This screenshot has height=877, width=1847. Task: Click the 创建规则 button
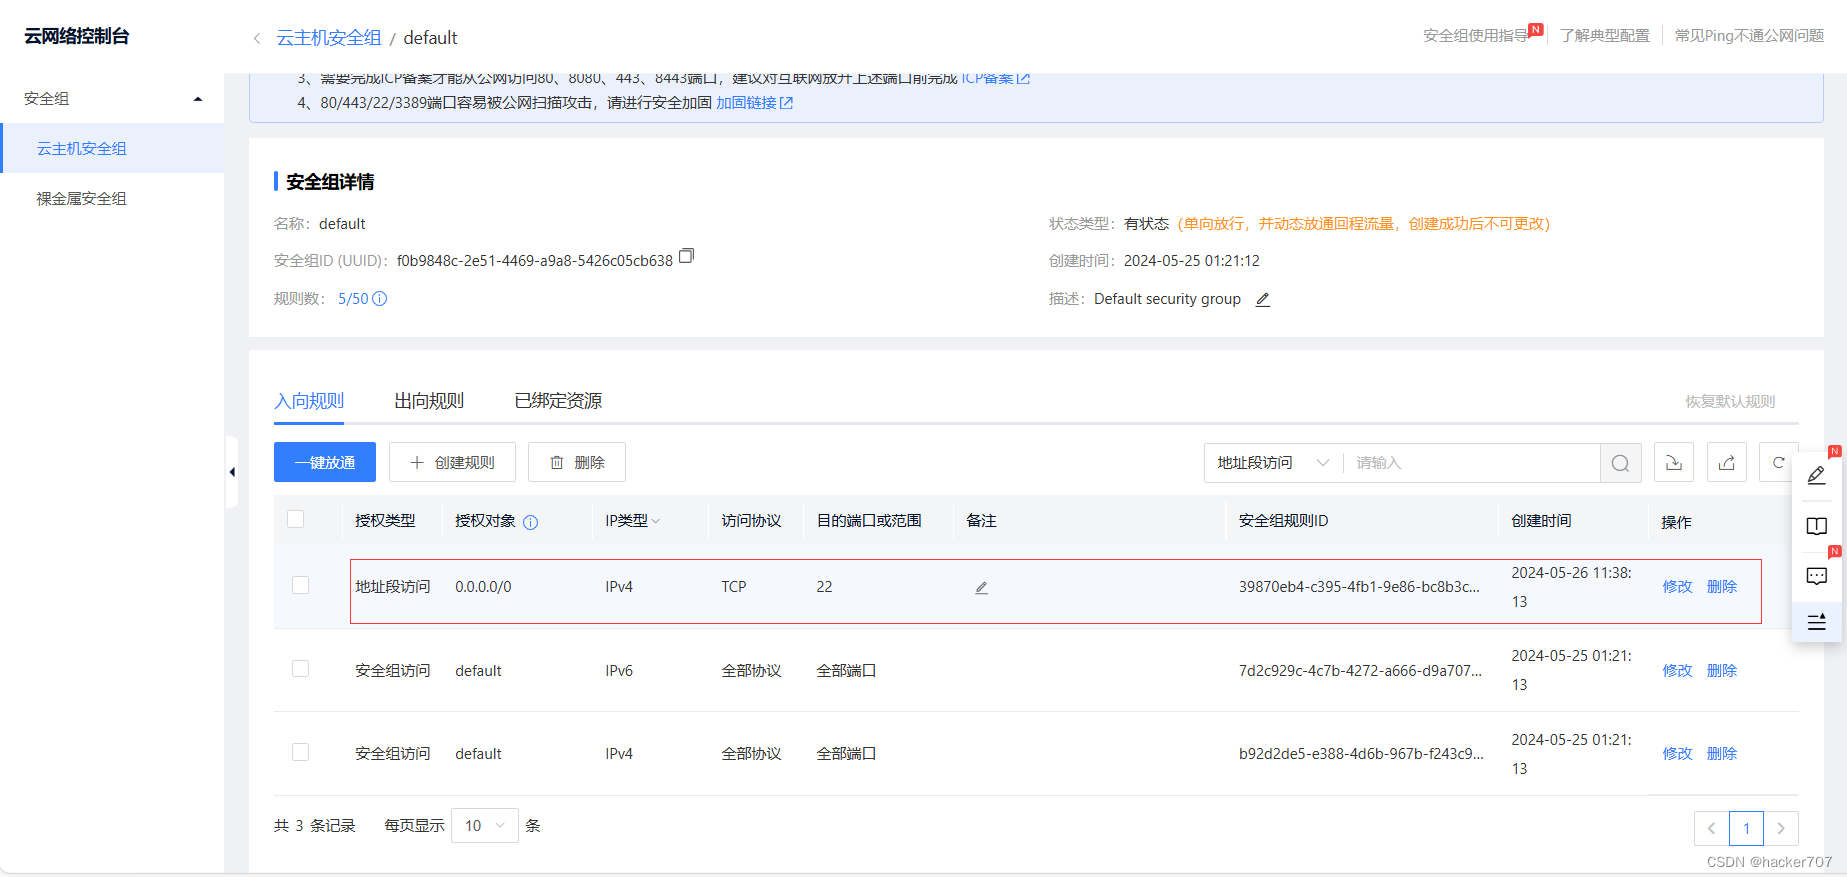coord(452,462)
